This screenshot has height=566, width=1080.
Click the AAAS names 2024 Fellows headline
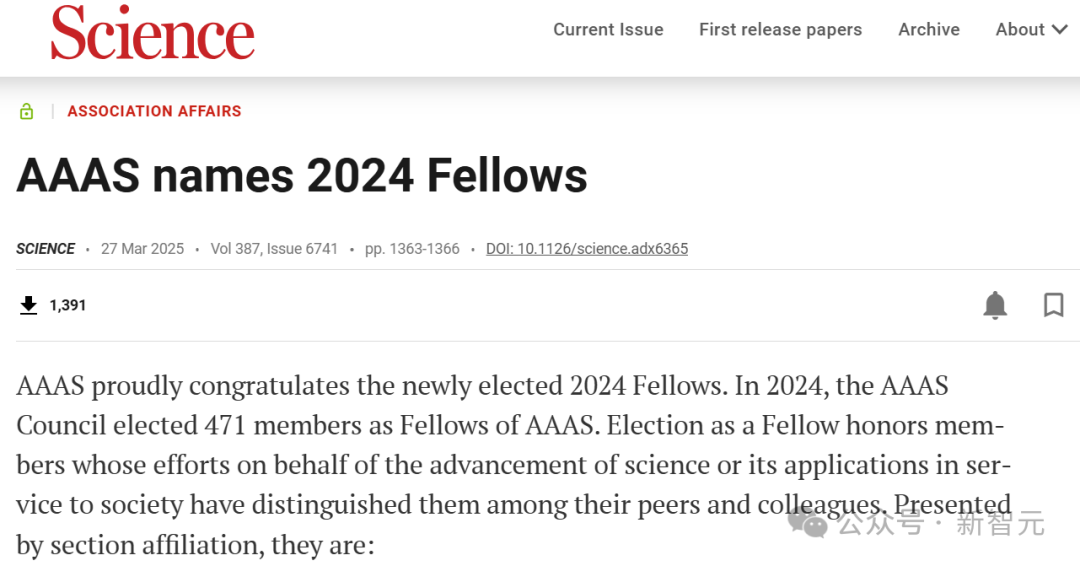302,176
